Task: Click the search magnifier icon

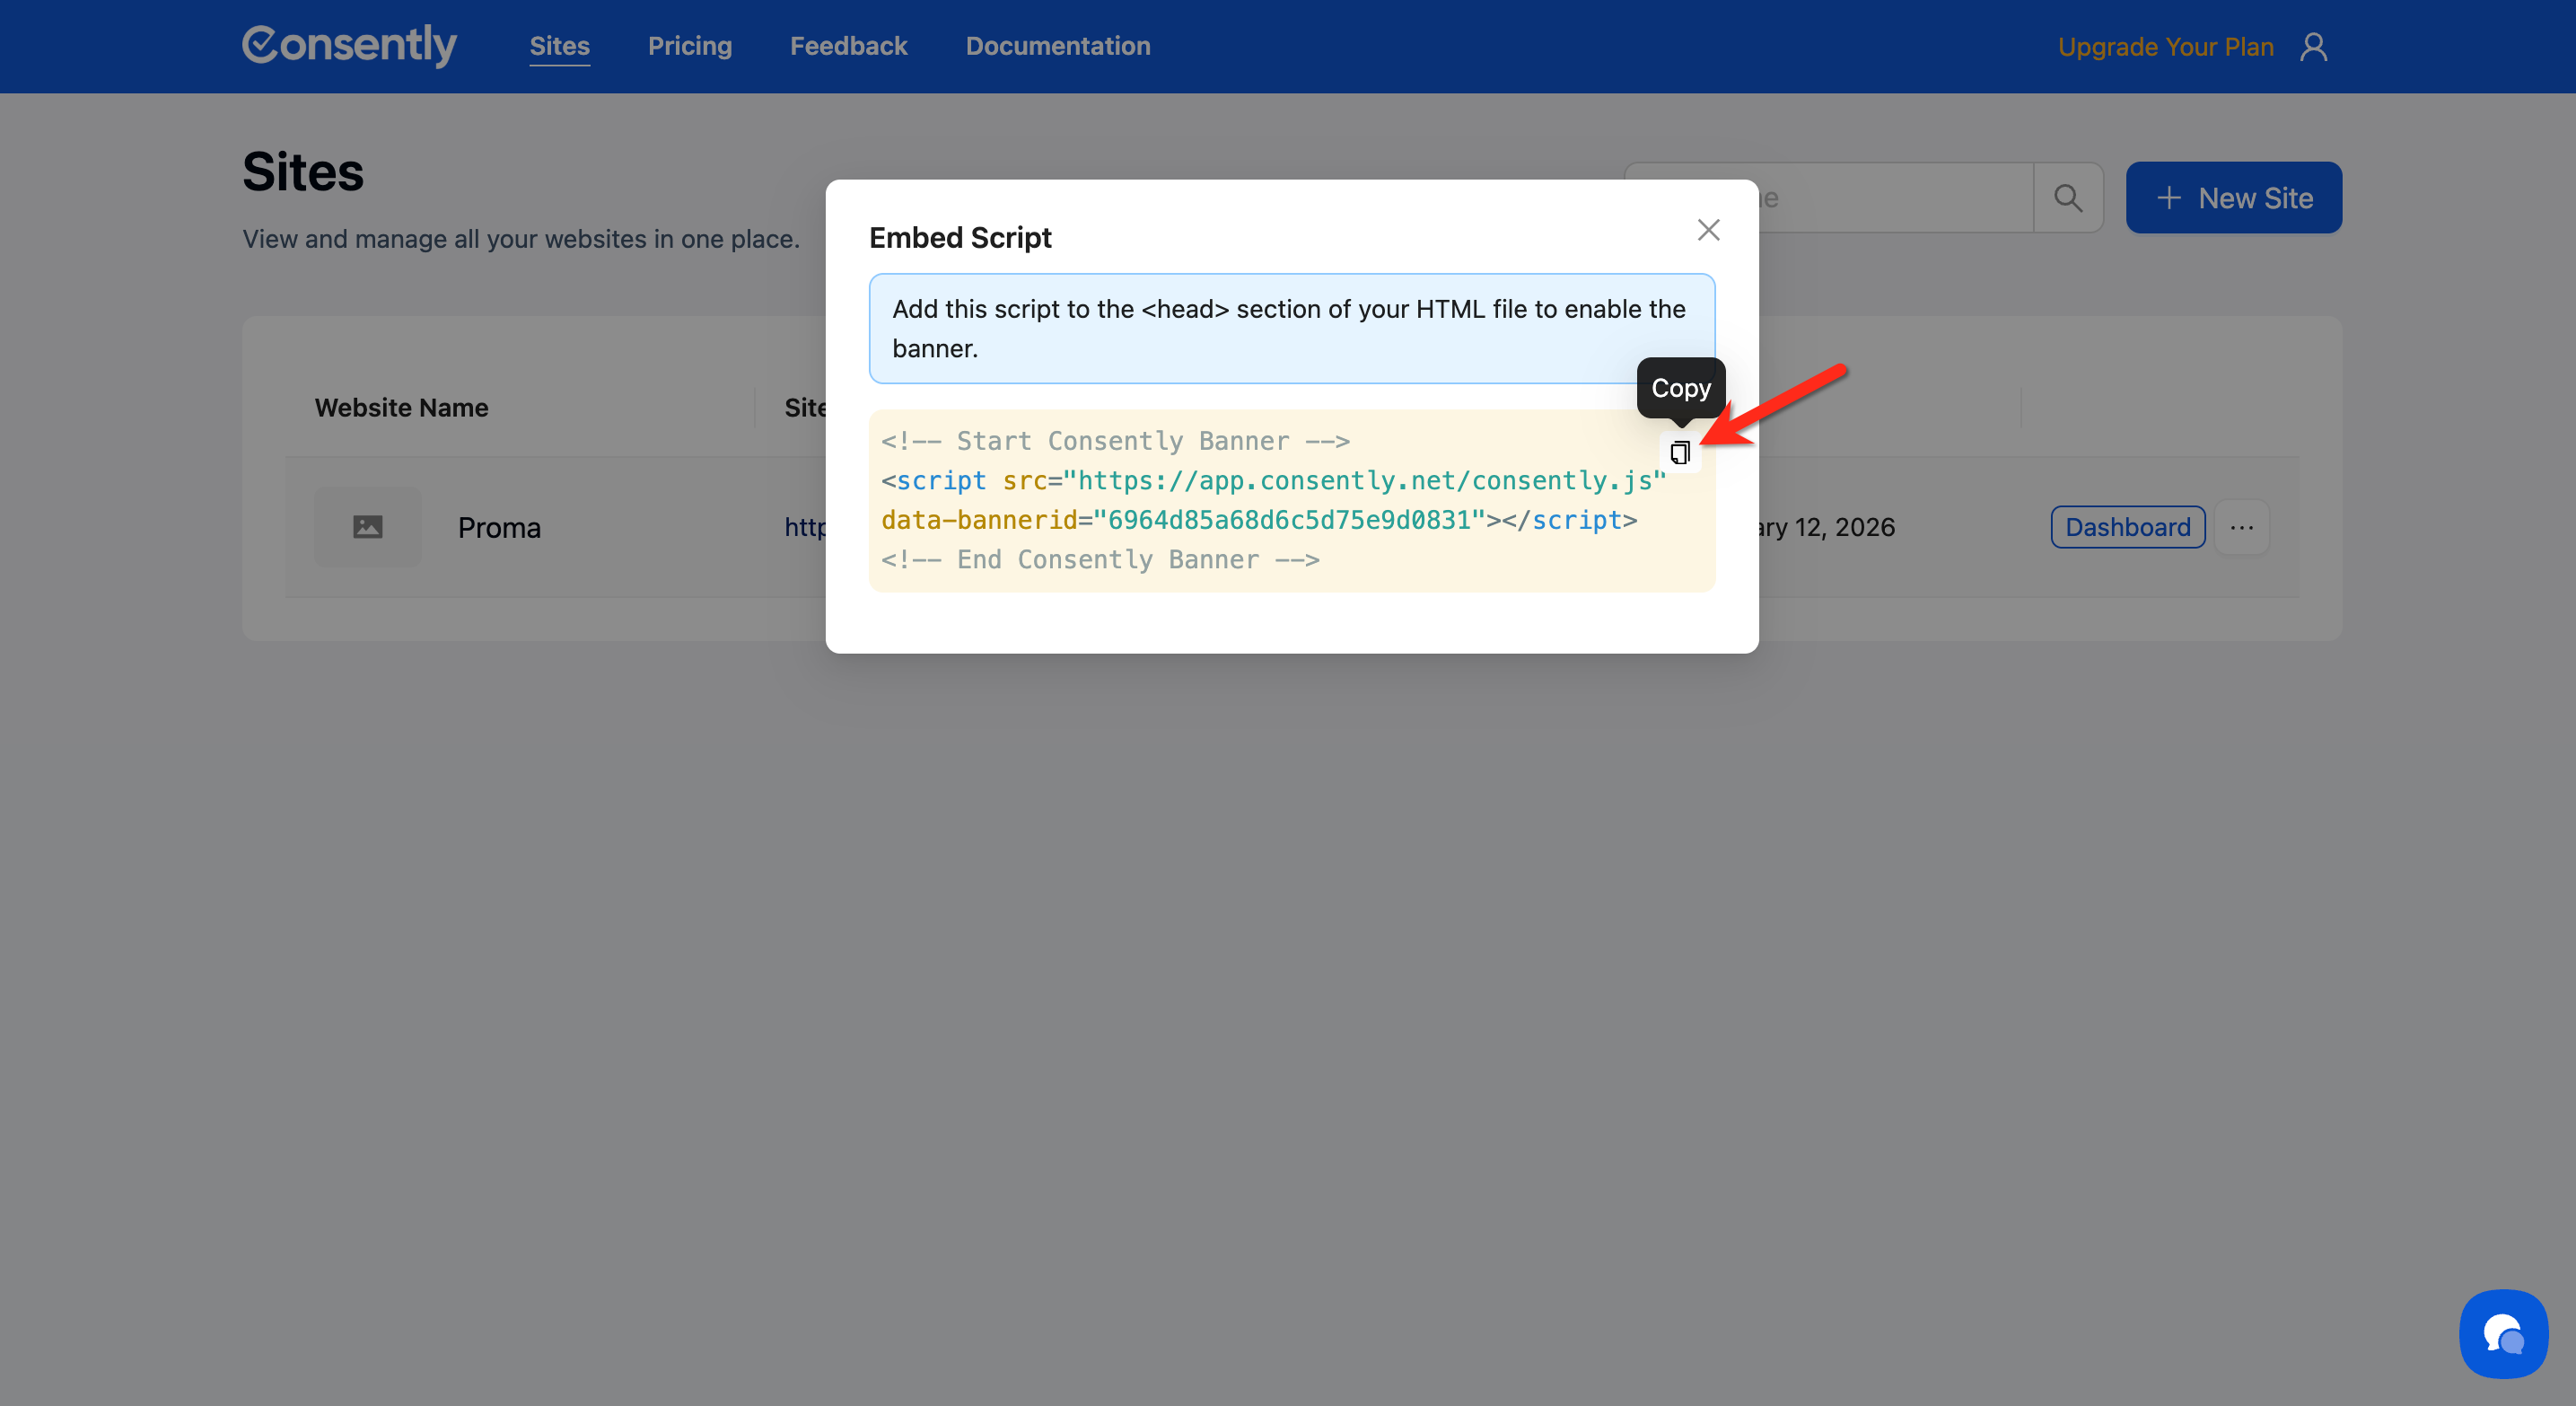Action: pos(2067,198)
